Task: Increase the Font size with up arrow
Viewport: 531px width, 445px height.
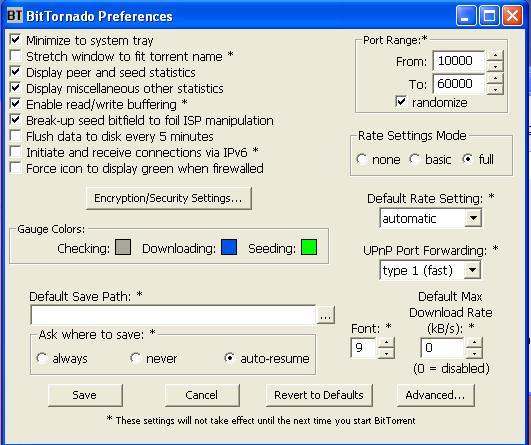Action: pos(386,343)
